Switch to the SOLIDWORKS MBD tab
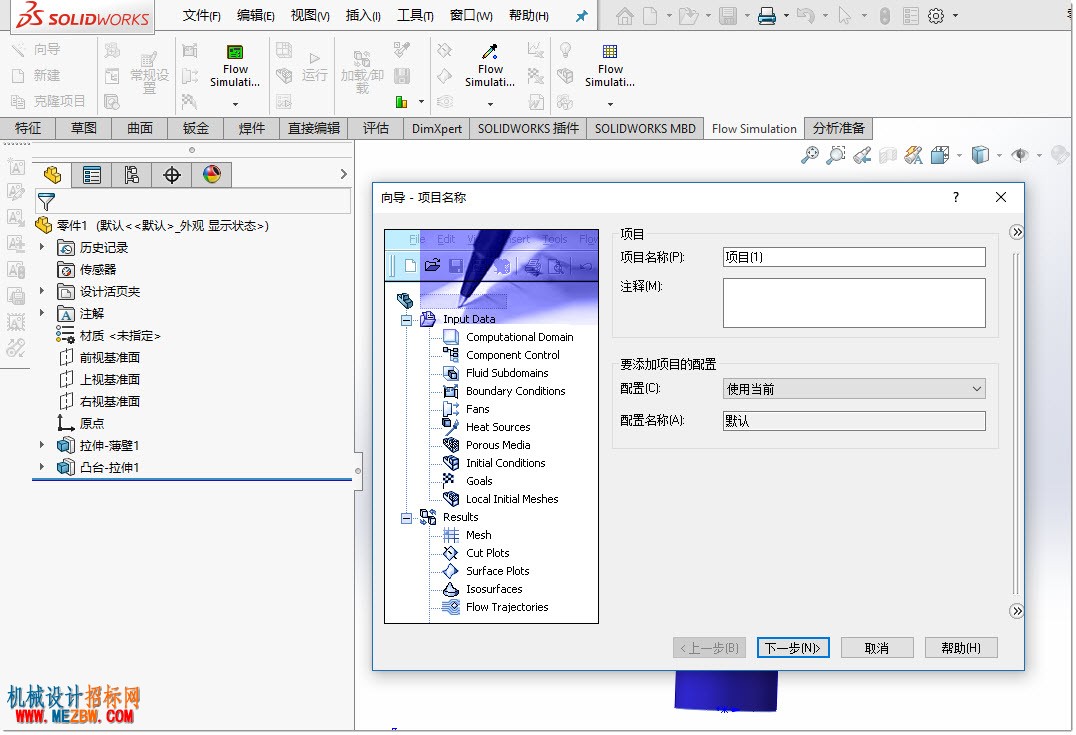1076x735 pixels. coord(645,128)
